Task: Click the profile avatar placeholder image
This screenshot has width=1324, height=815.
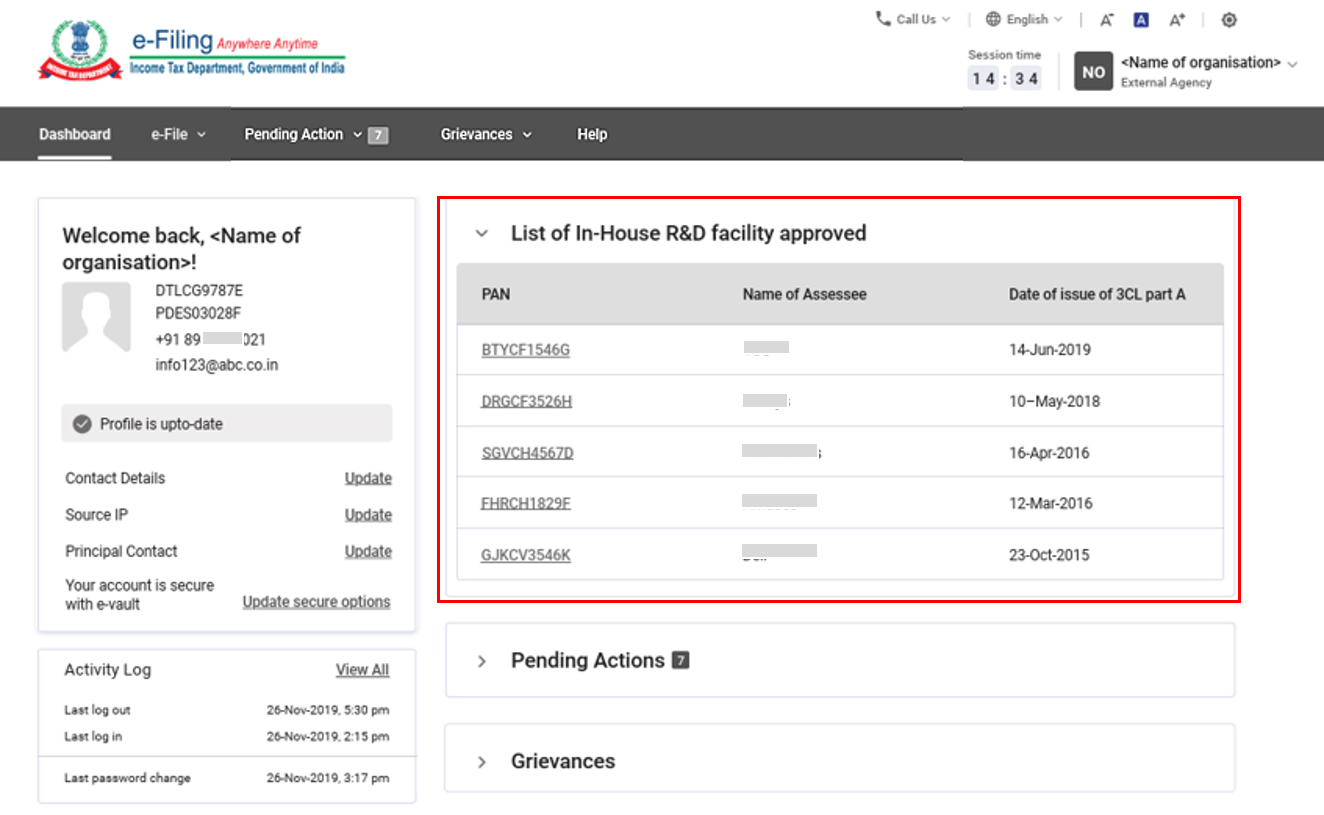Action: [x=96, y=317]
